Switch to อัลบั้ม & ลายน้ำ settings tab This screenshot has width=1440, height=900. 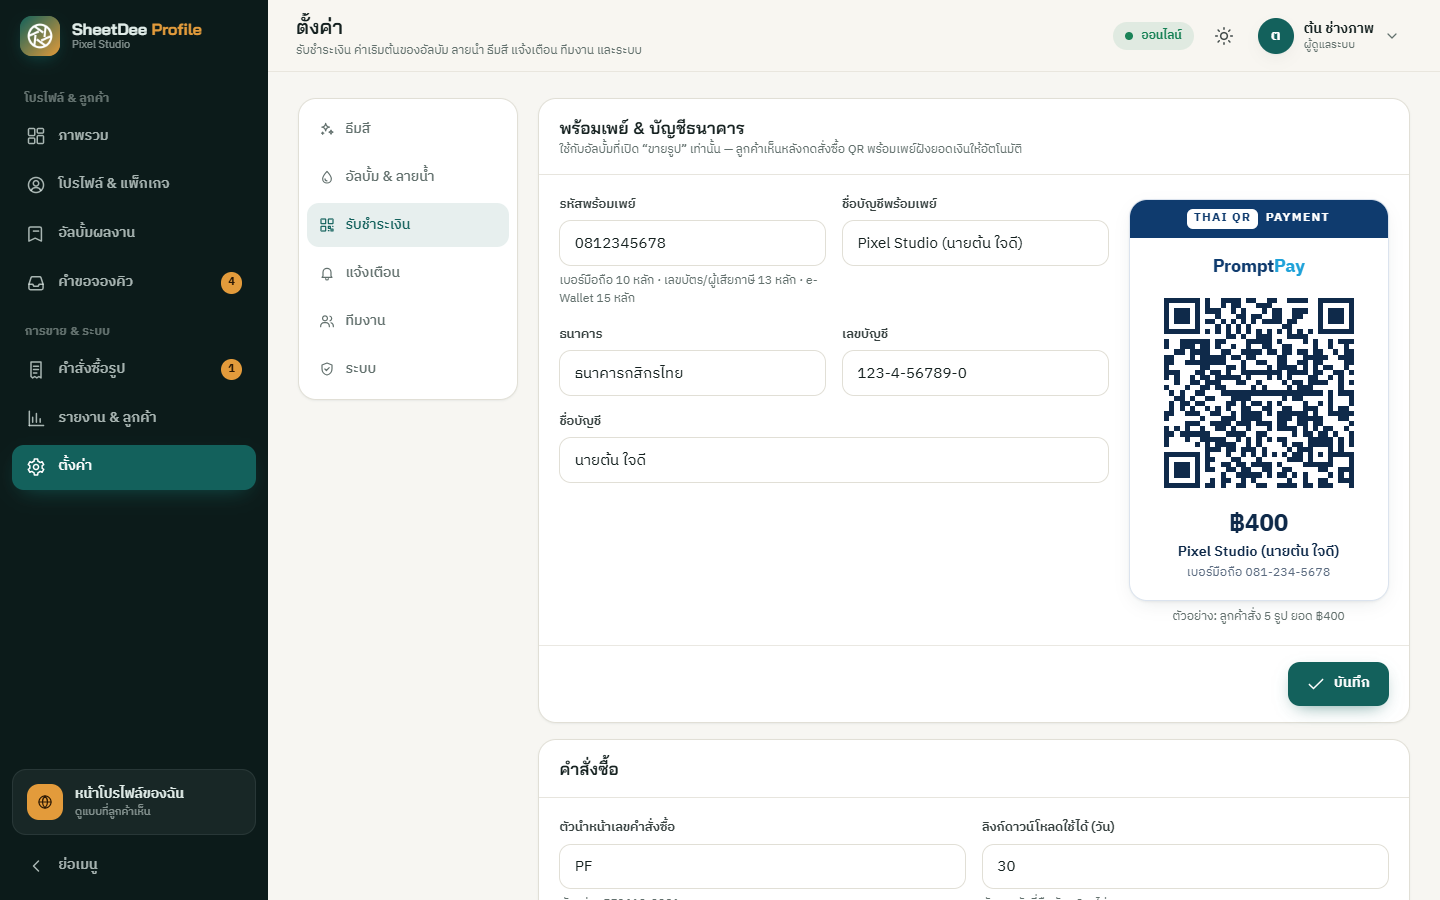pos(408,177)
